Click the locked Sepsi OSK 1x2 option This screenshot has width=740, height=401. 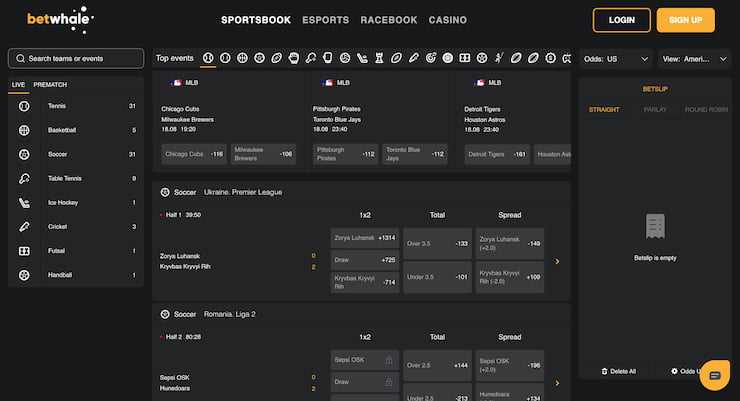pos(365,360)
